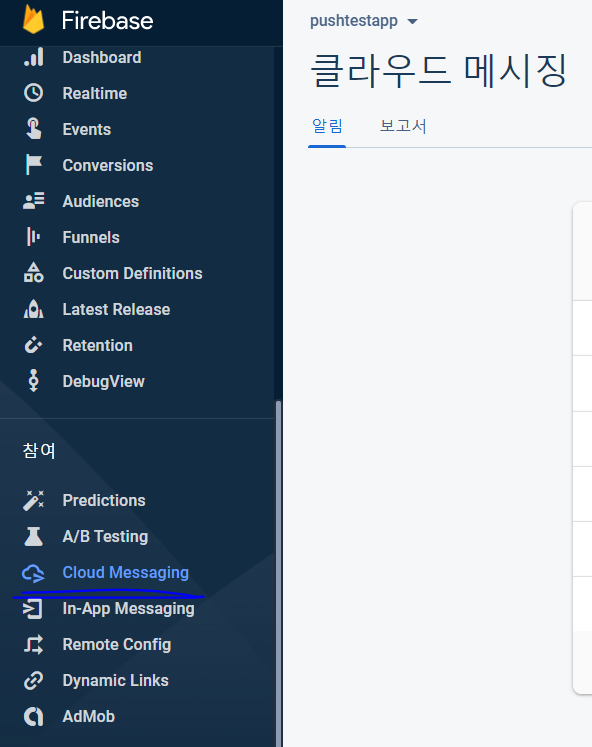Switch to the 보고서 tab

403,126
